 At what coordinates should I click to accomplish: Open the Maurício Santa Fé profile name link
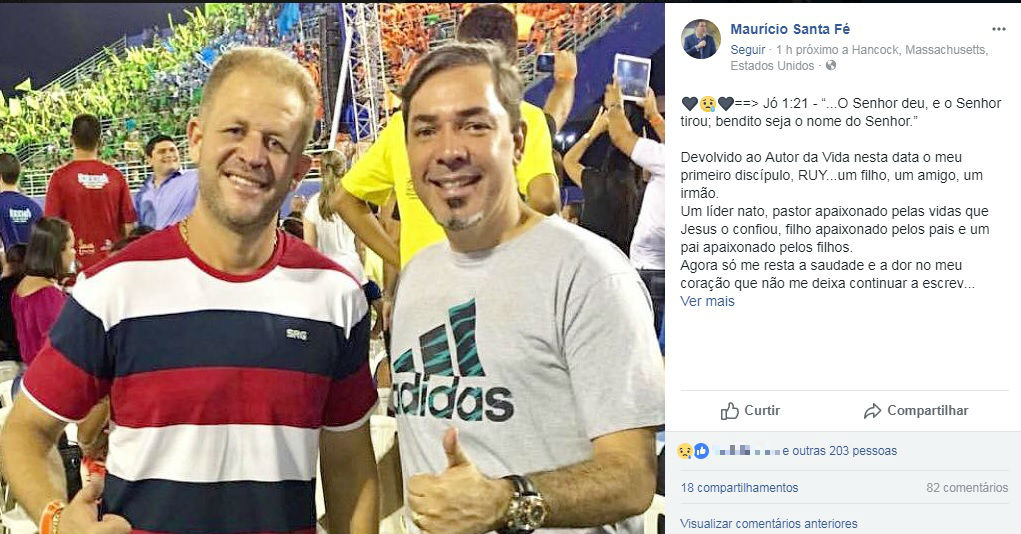coord(790,29)
